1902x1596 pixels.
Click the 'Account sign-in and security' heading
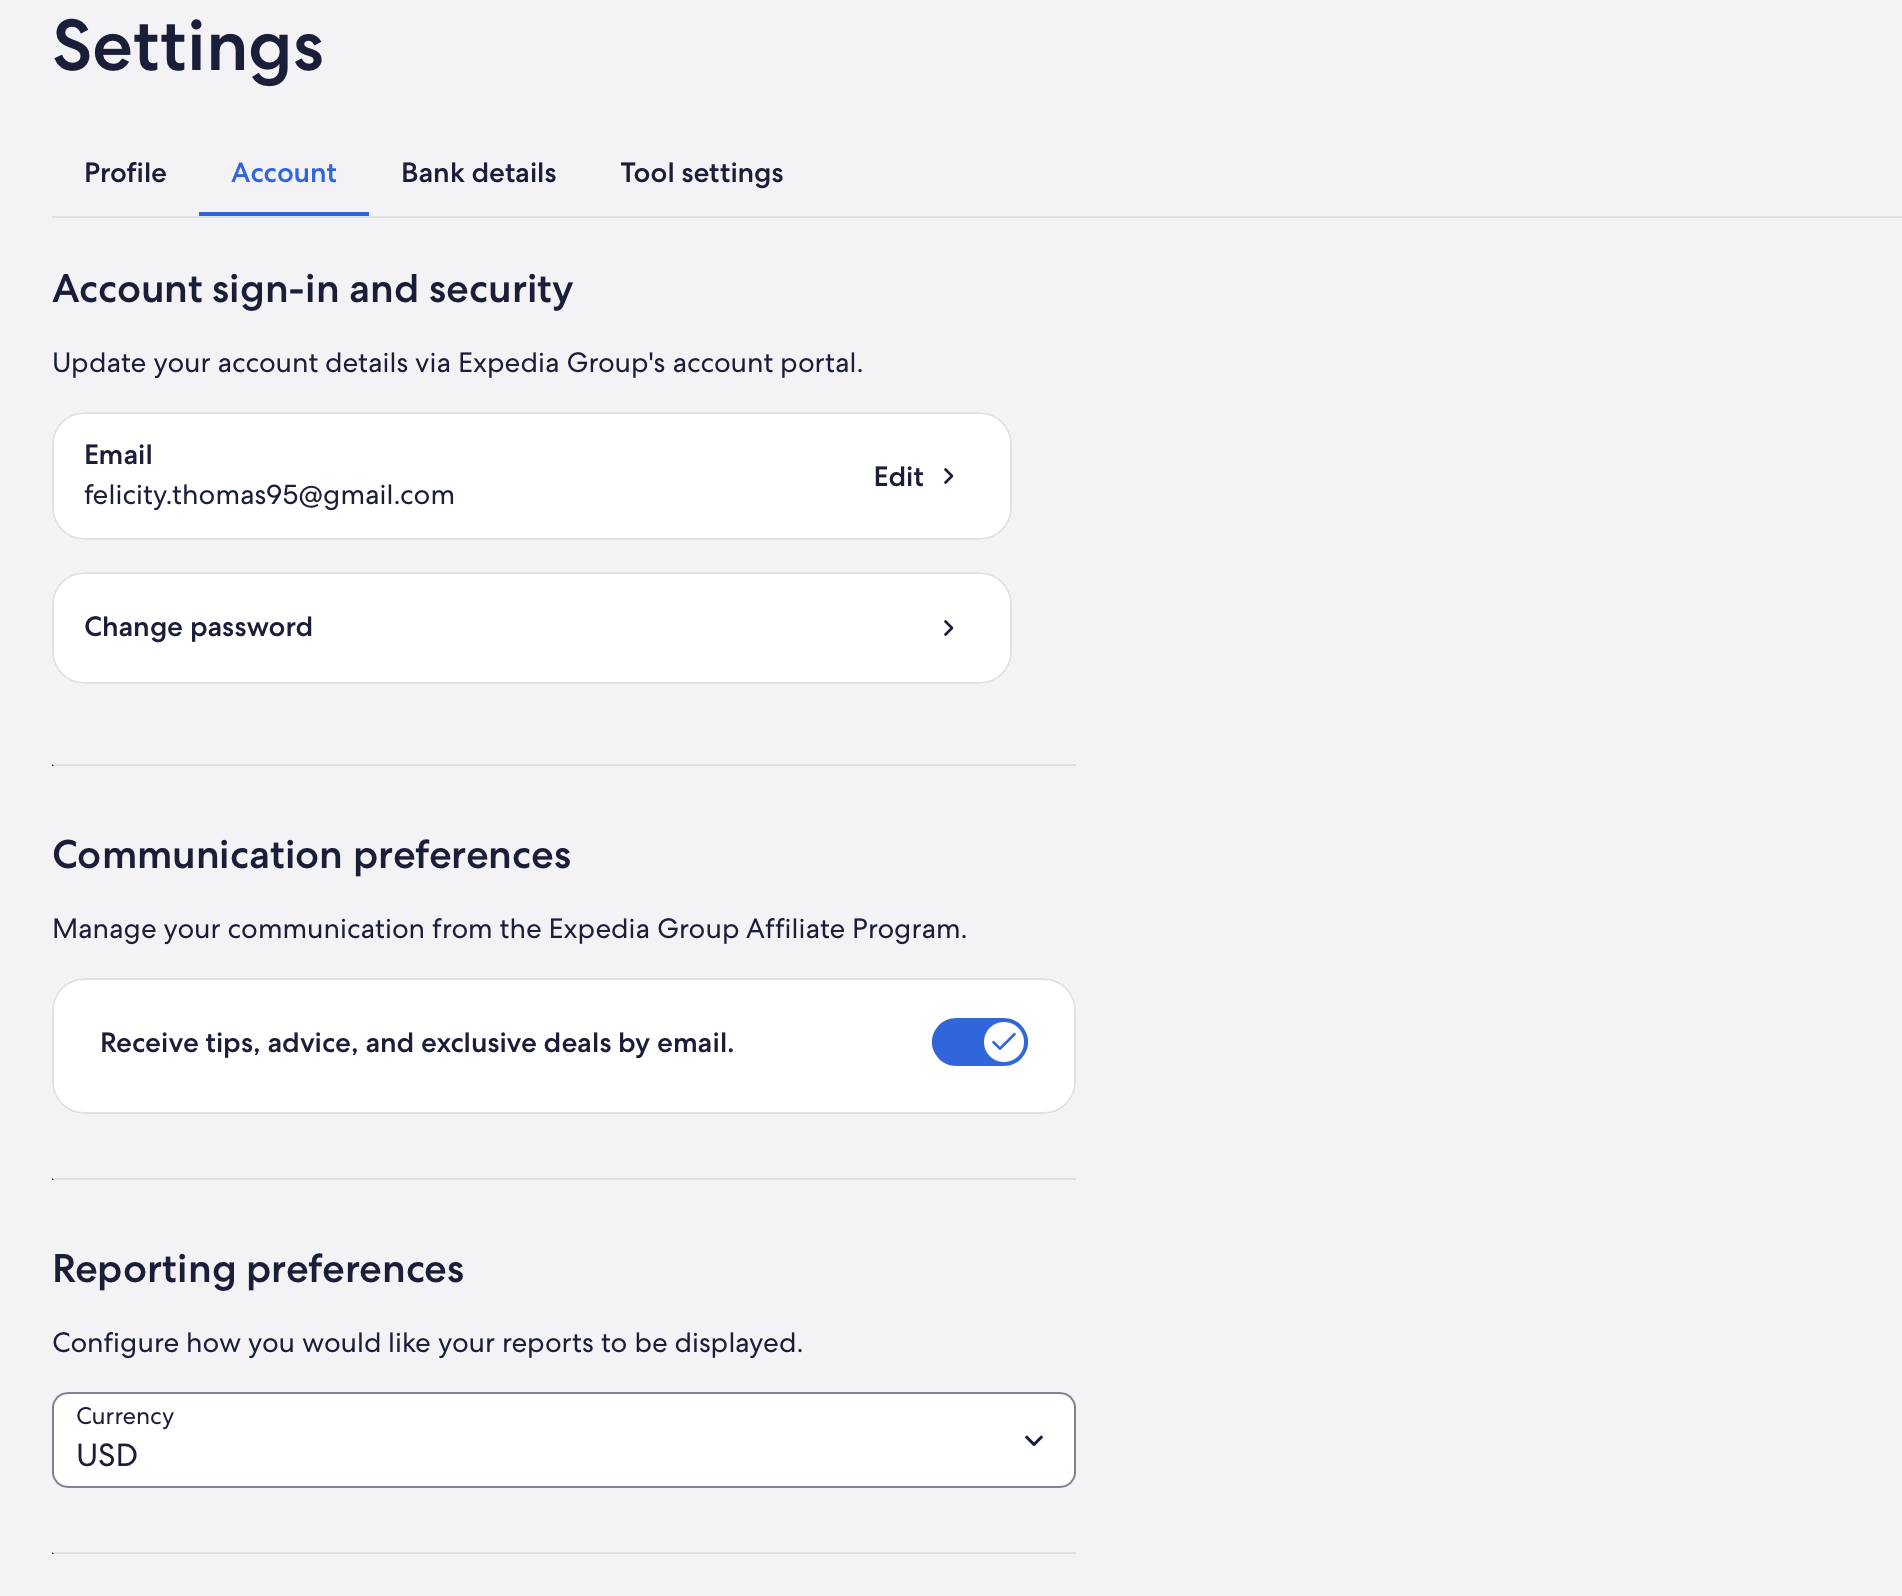click(x=312, y=289)
